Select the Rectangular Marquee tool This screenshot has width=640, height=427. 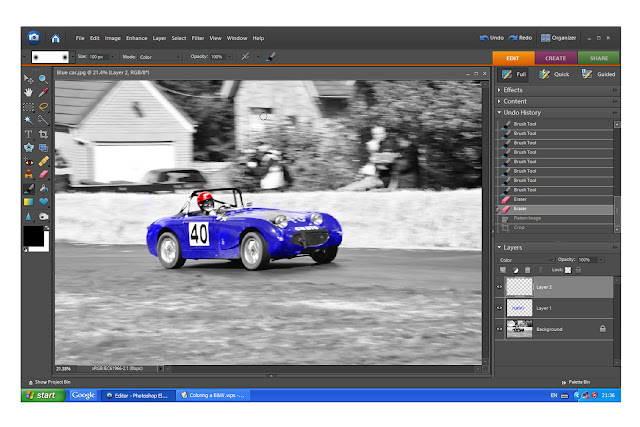point(29,105)
